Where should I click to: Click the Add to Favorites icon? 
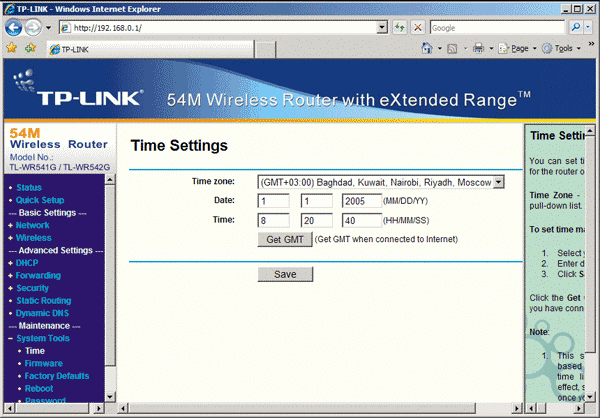pyautogui.click(x=30, y=48)
